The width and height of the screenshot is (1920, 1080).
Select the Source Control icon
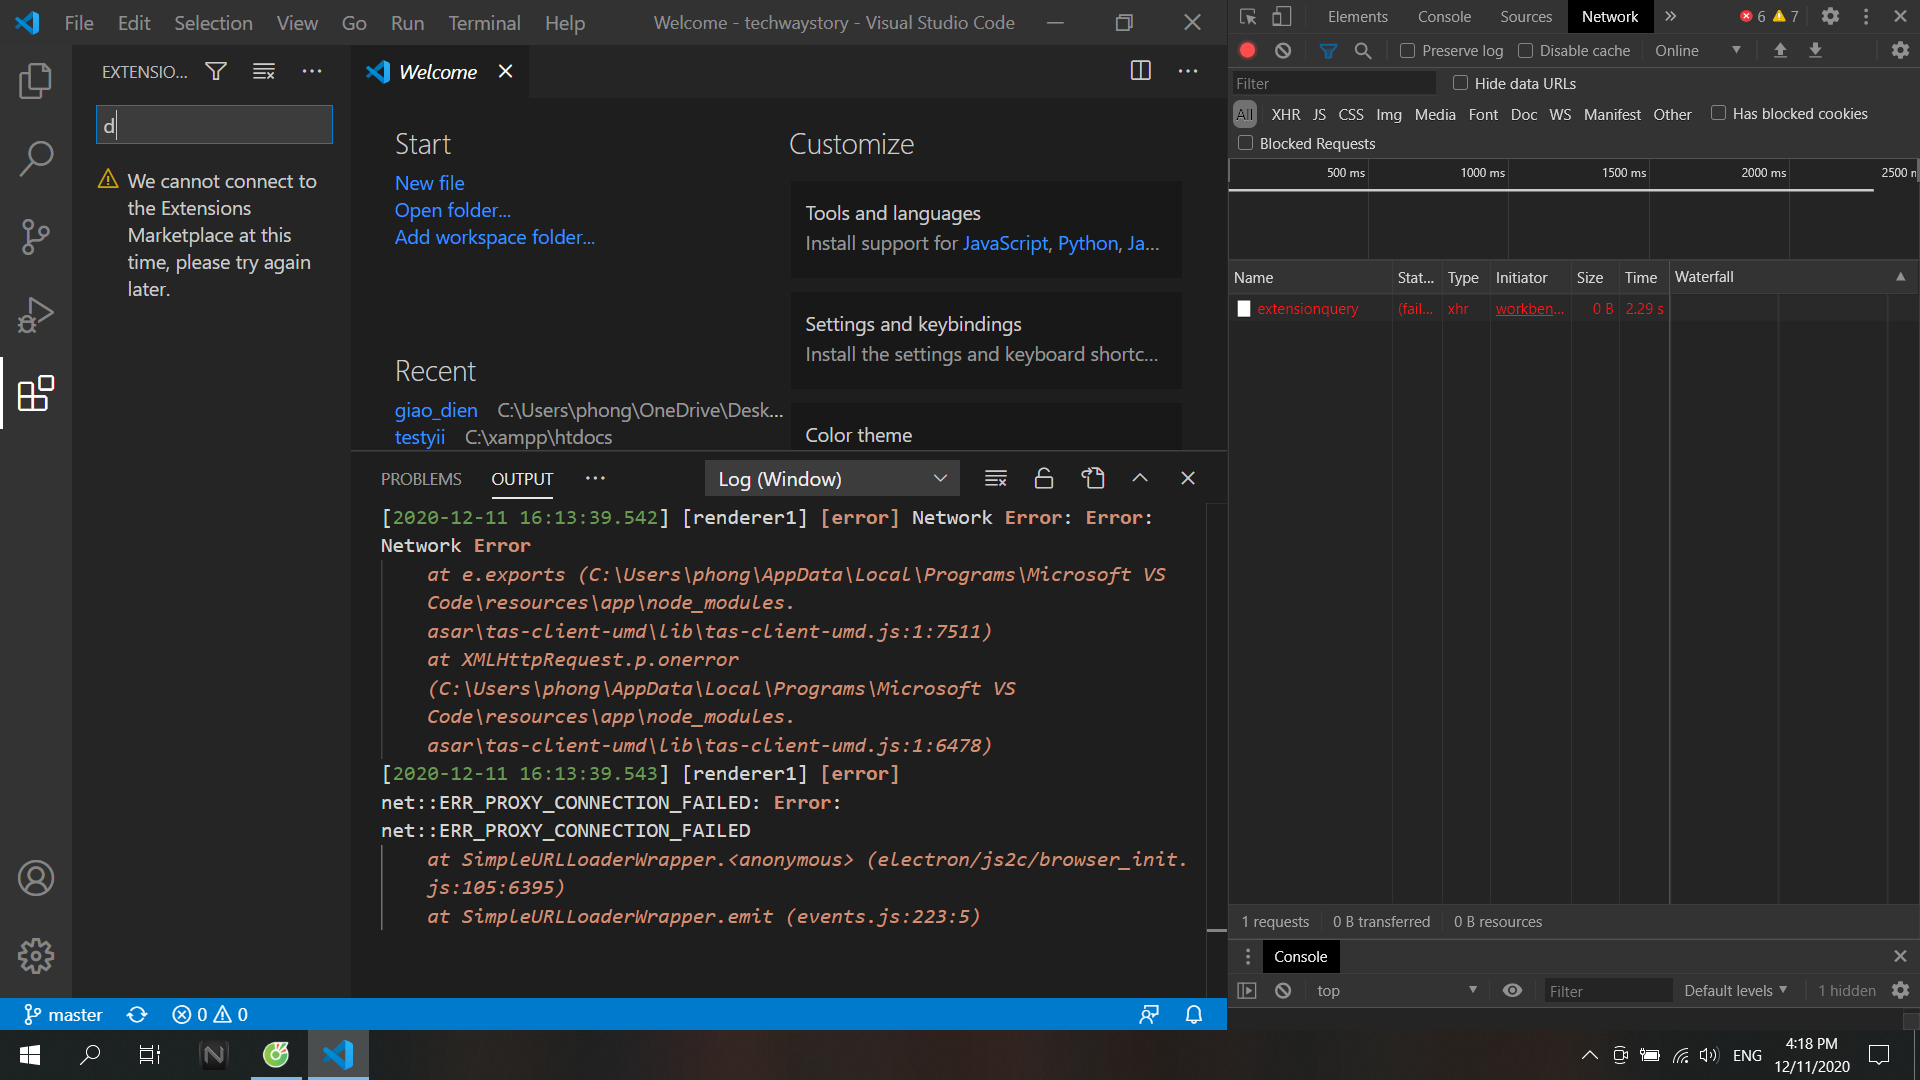pyautogui.click(x=36, y=236)
